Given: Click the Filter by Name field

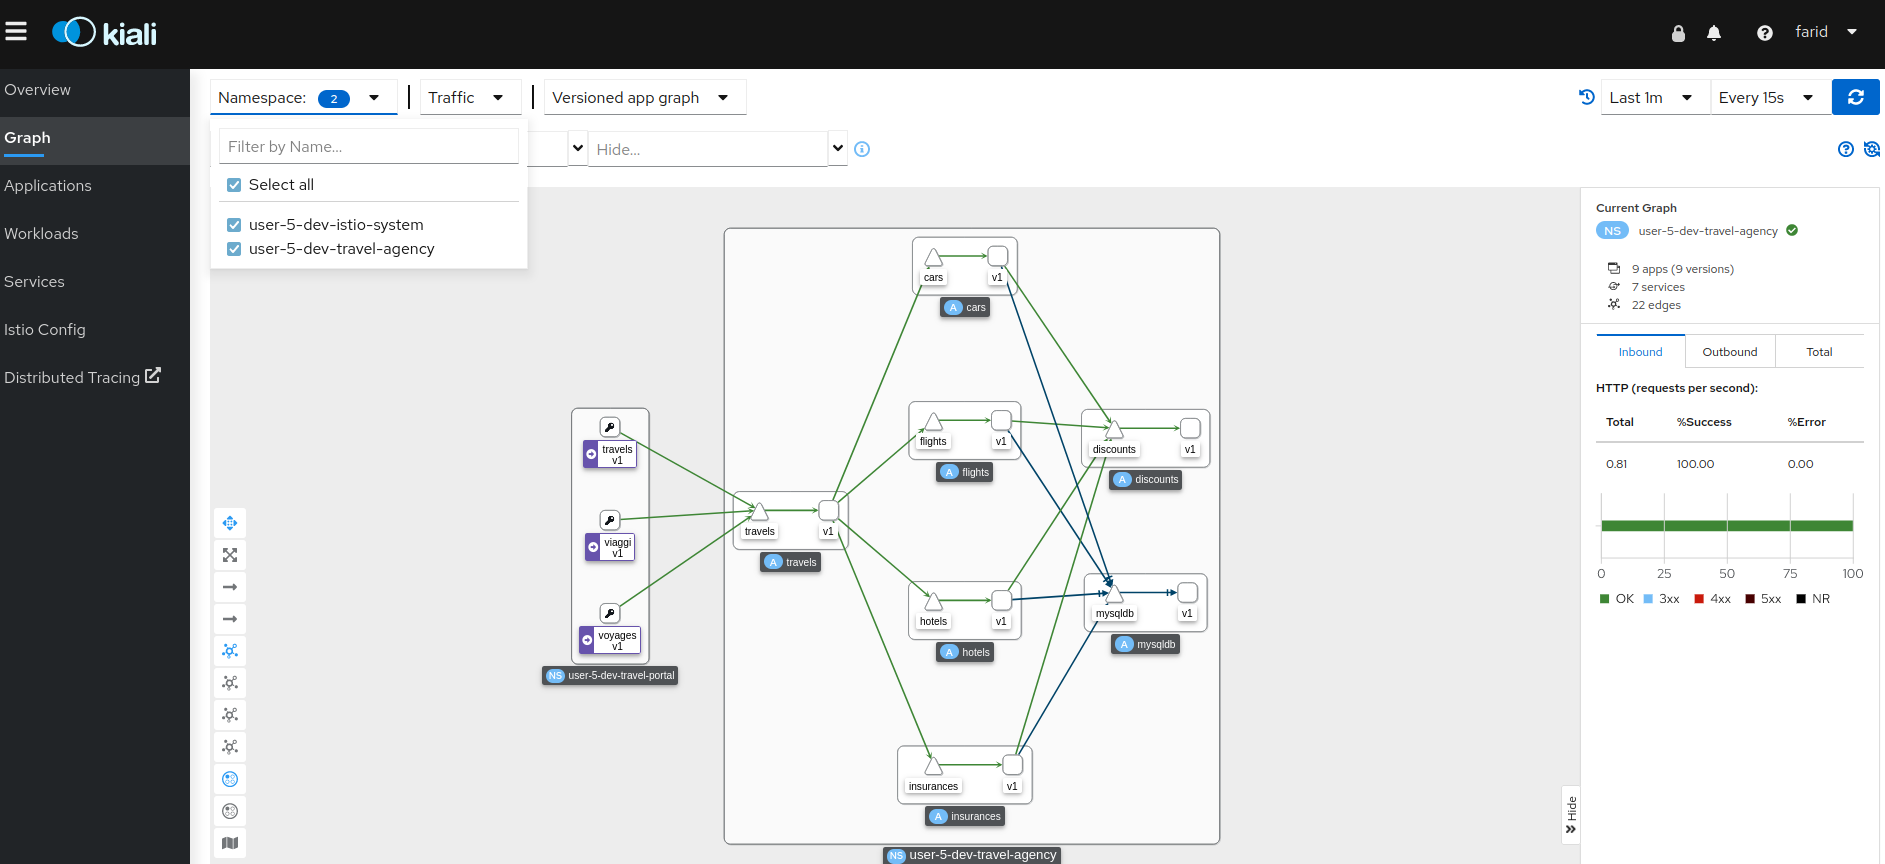Looking at the screenshot, I should coord(368,147).
